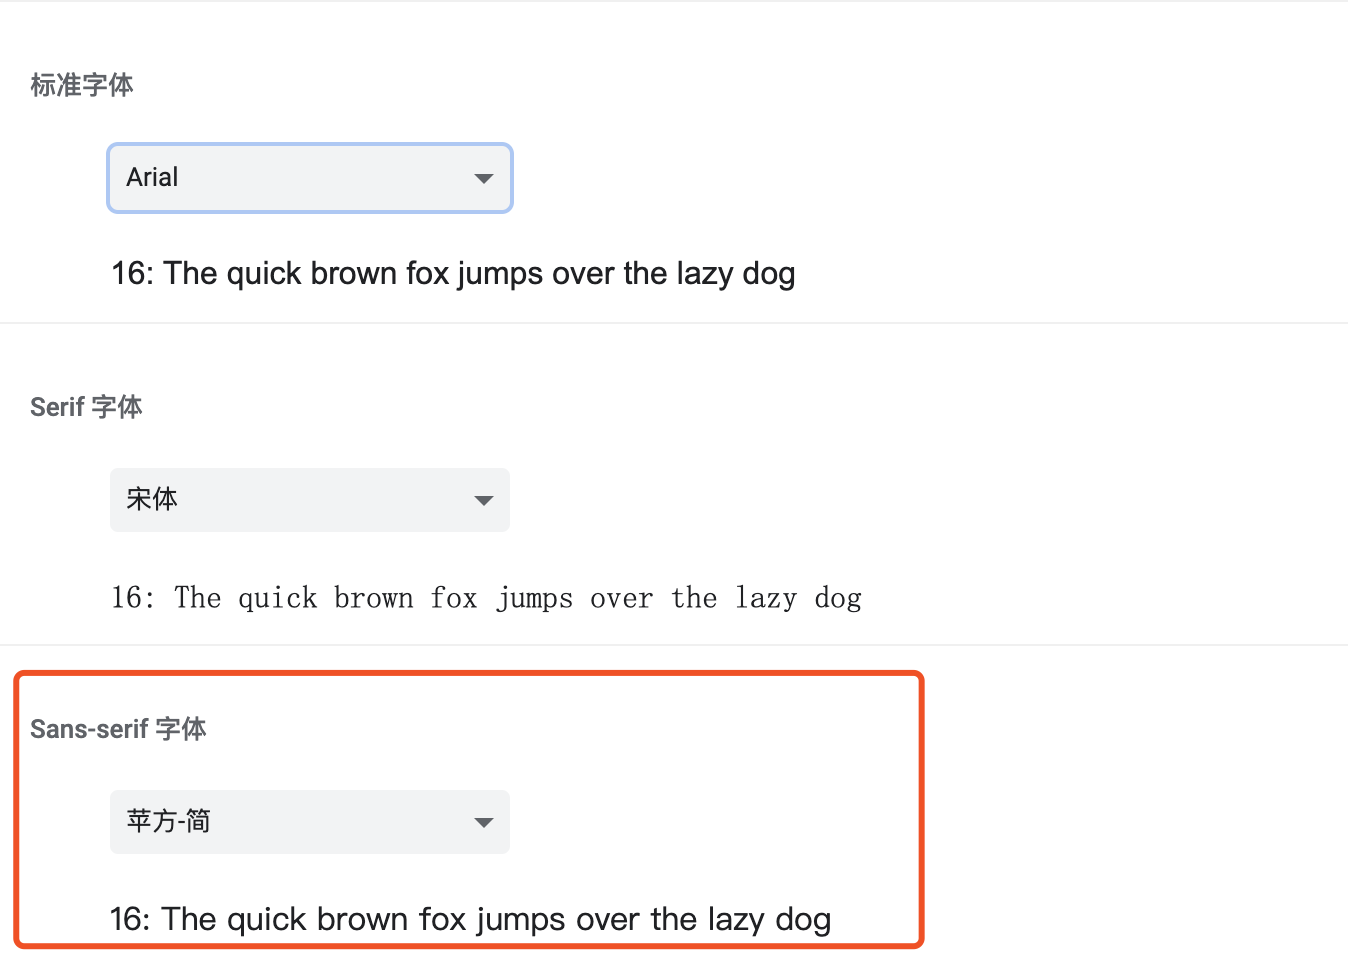Screen dimensions: 1348x962
Task: Click the Arial preview sentence
Action: point(454,273)
